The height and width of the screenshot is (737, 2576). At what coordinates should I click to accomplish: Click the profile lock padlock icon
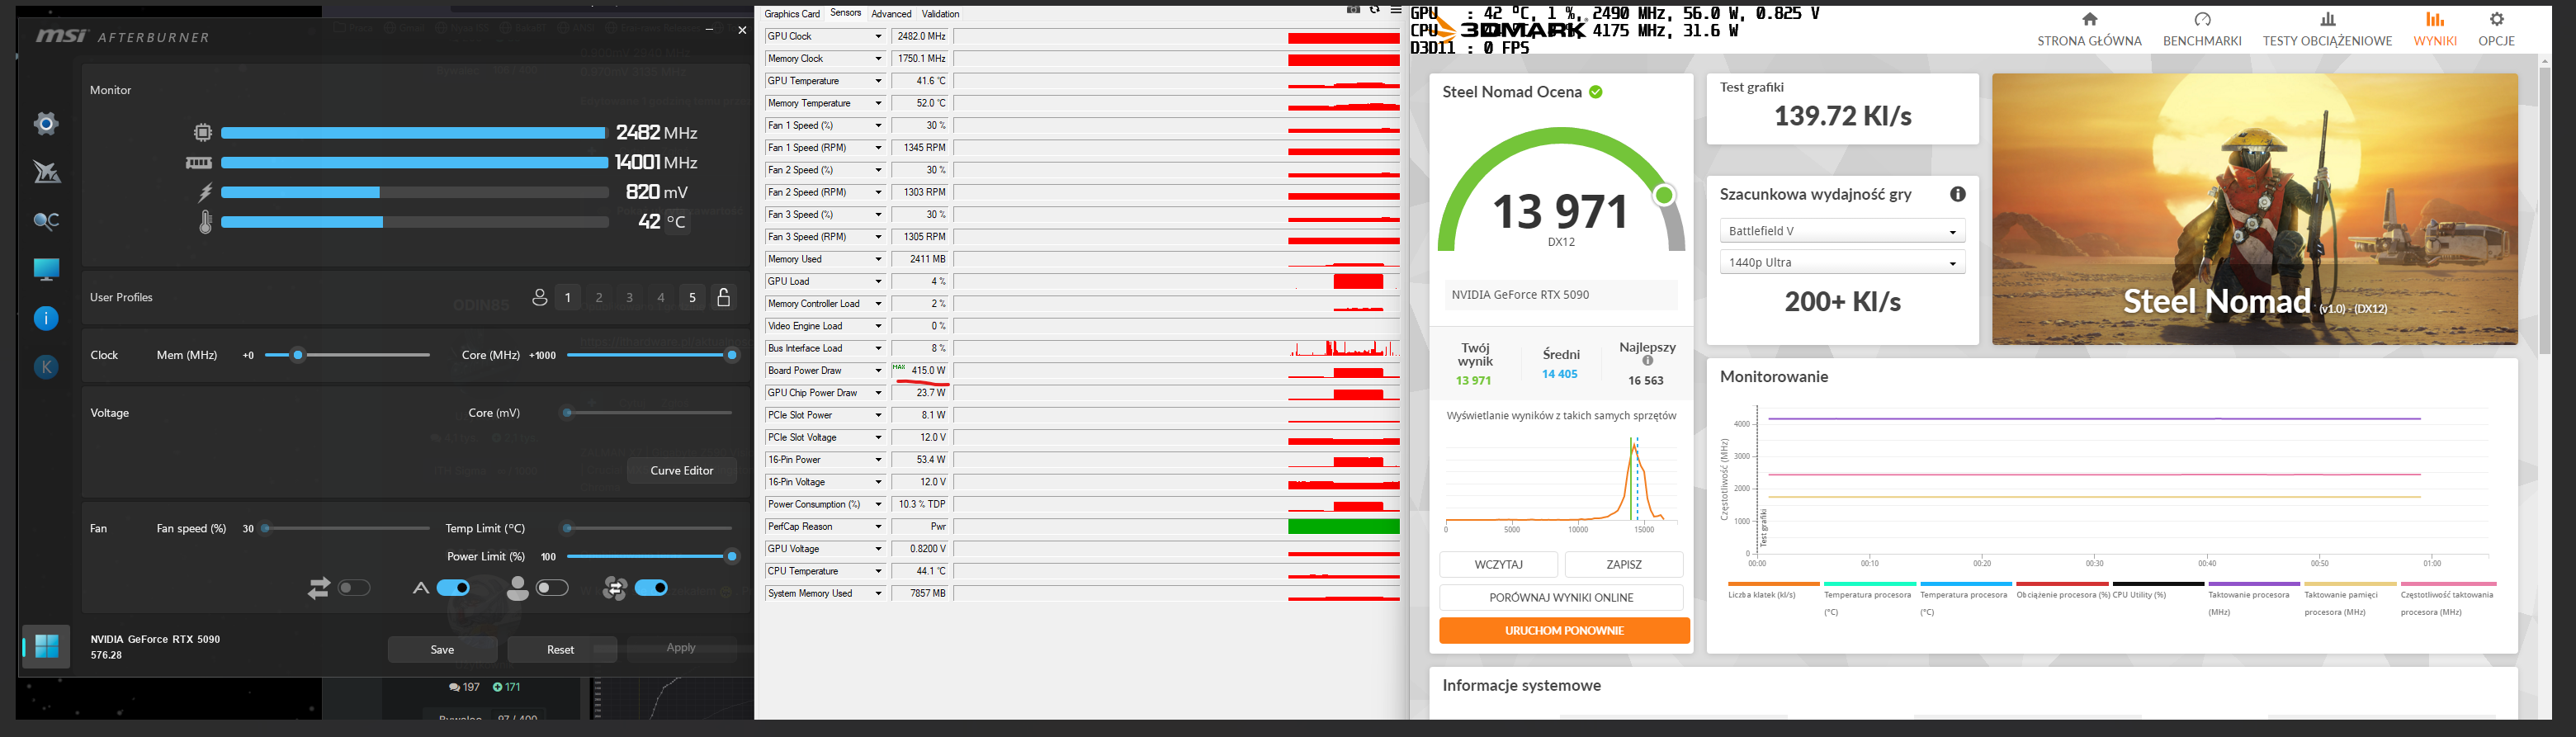(x=724, y=297)
